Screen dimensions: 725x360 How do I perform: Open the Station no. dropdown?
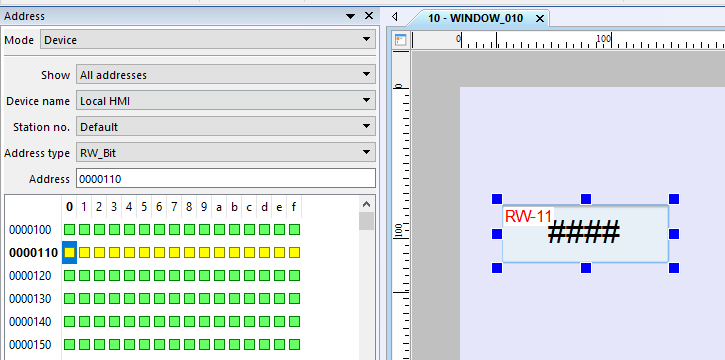226,126
